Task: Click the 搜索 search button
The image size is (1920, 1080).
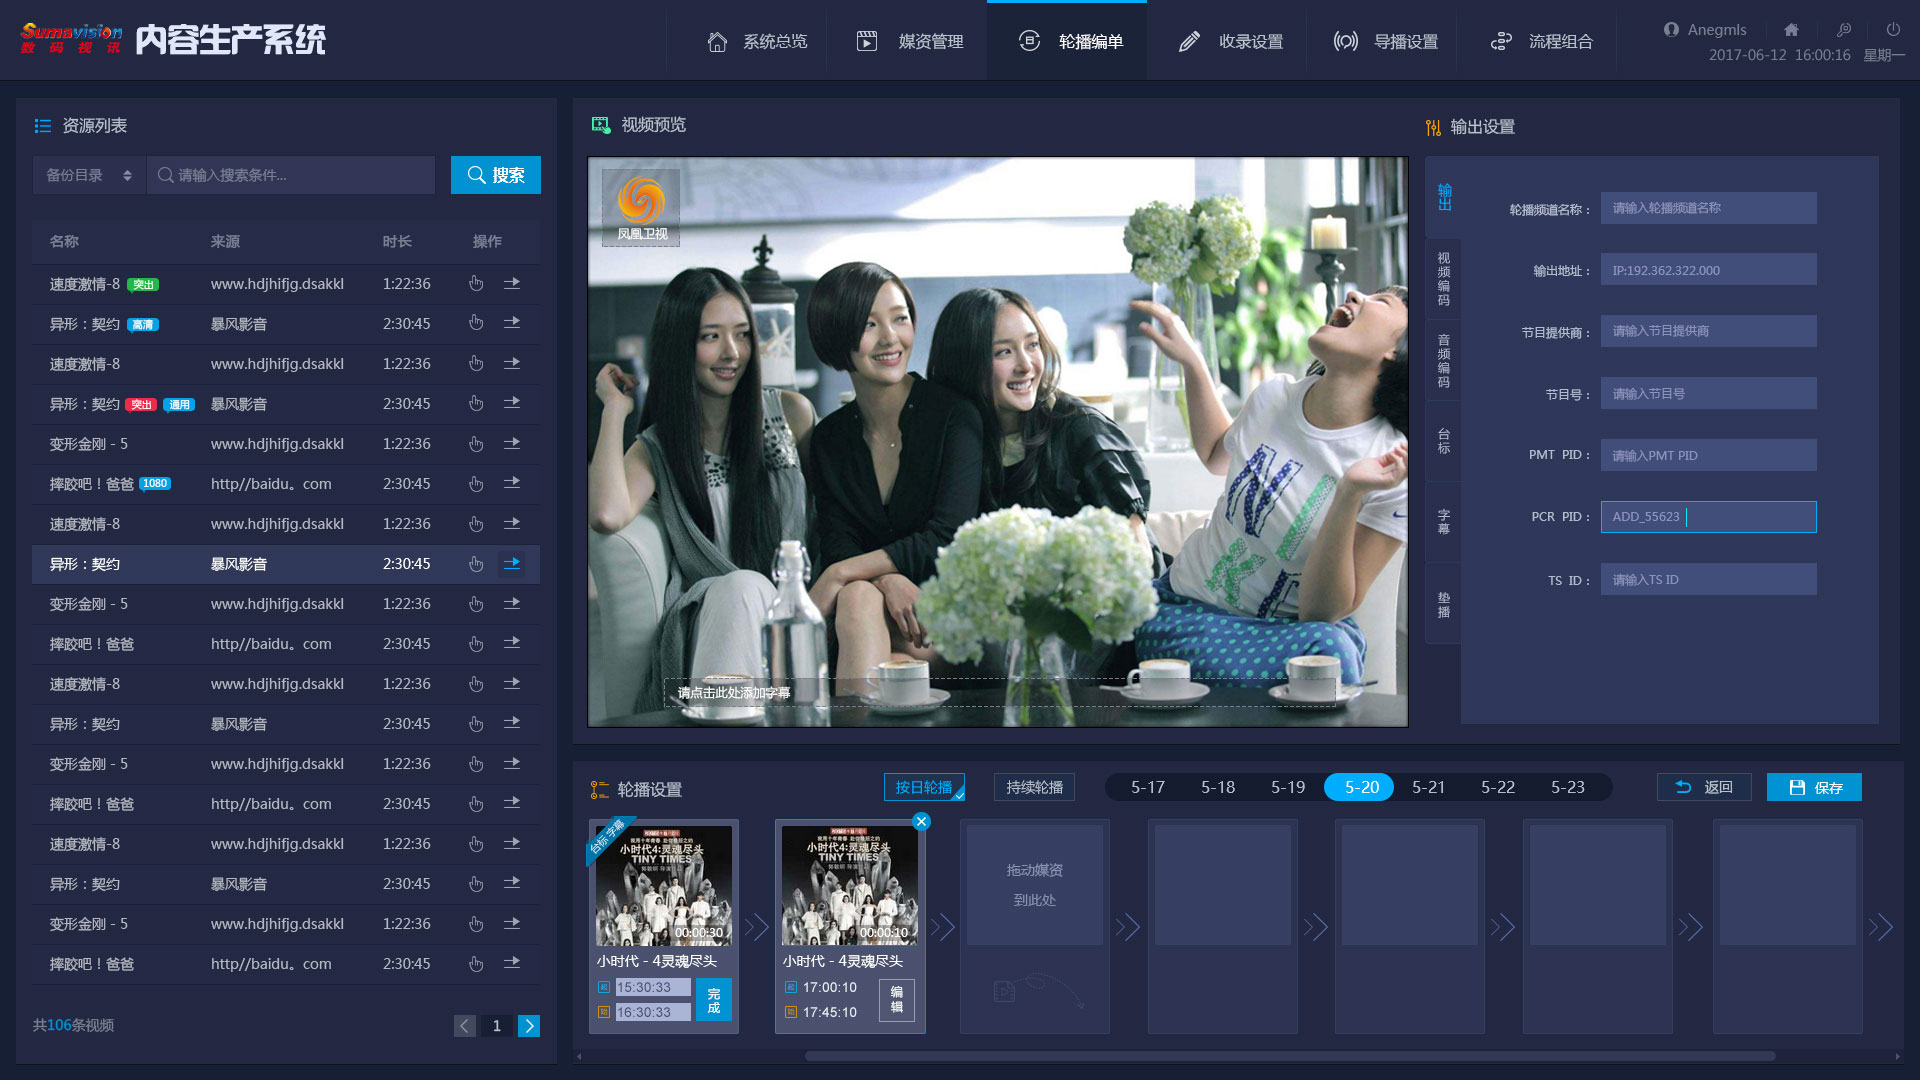Action: coord(496,175)
